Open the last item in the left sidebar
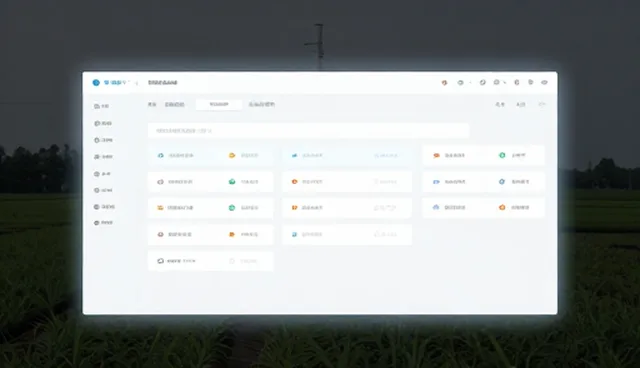 point(103,223)
